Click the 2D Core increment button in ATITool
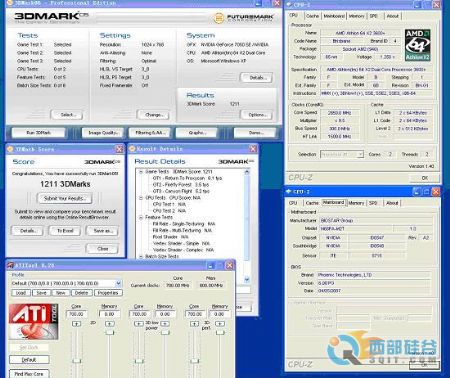This screenshot has width=450, height=378. click(76, 324)
